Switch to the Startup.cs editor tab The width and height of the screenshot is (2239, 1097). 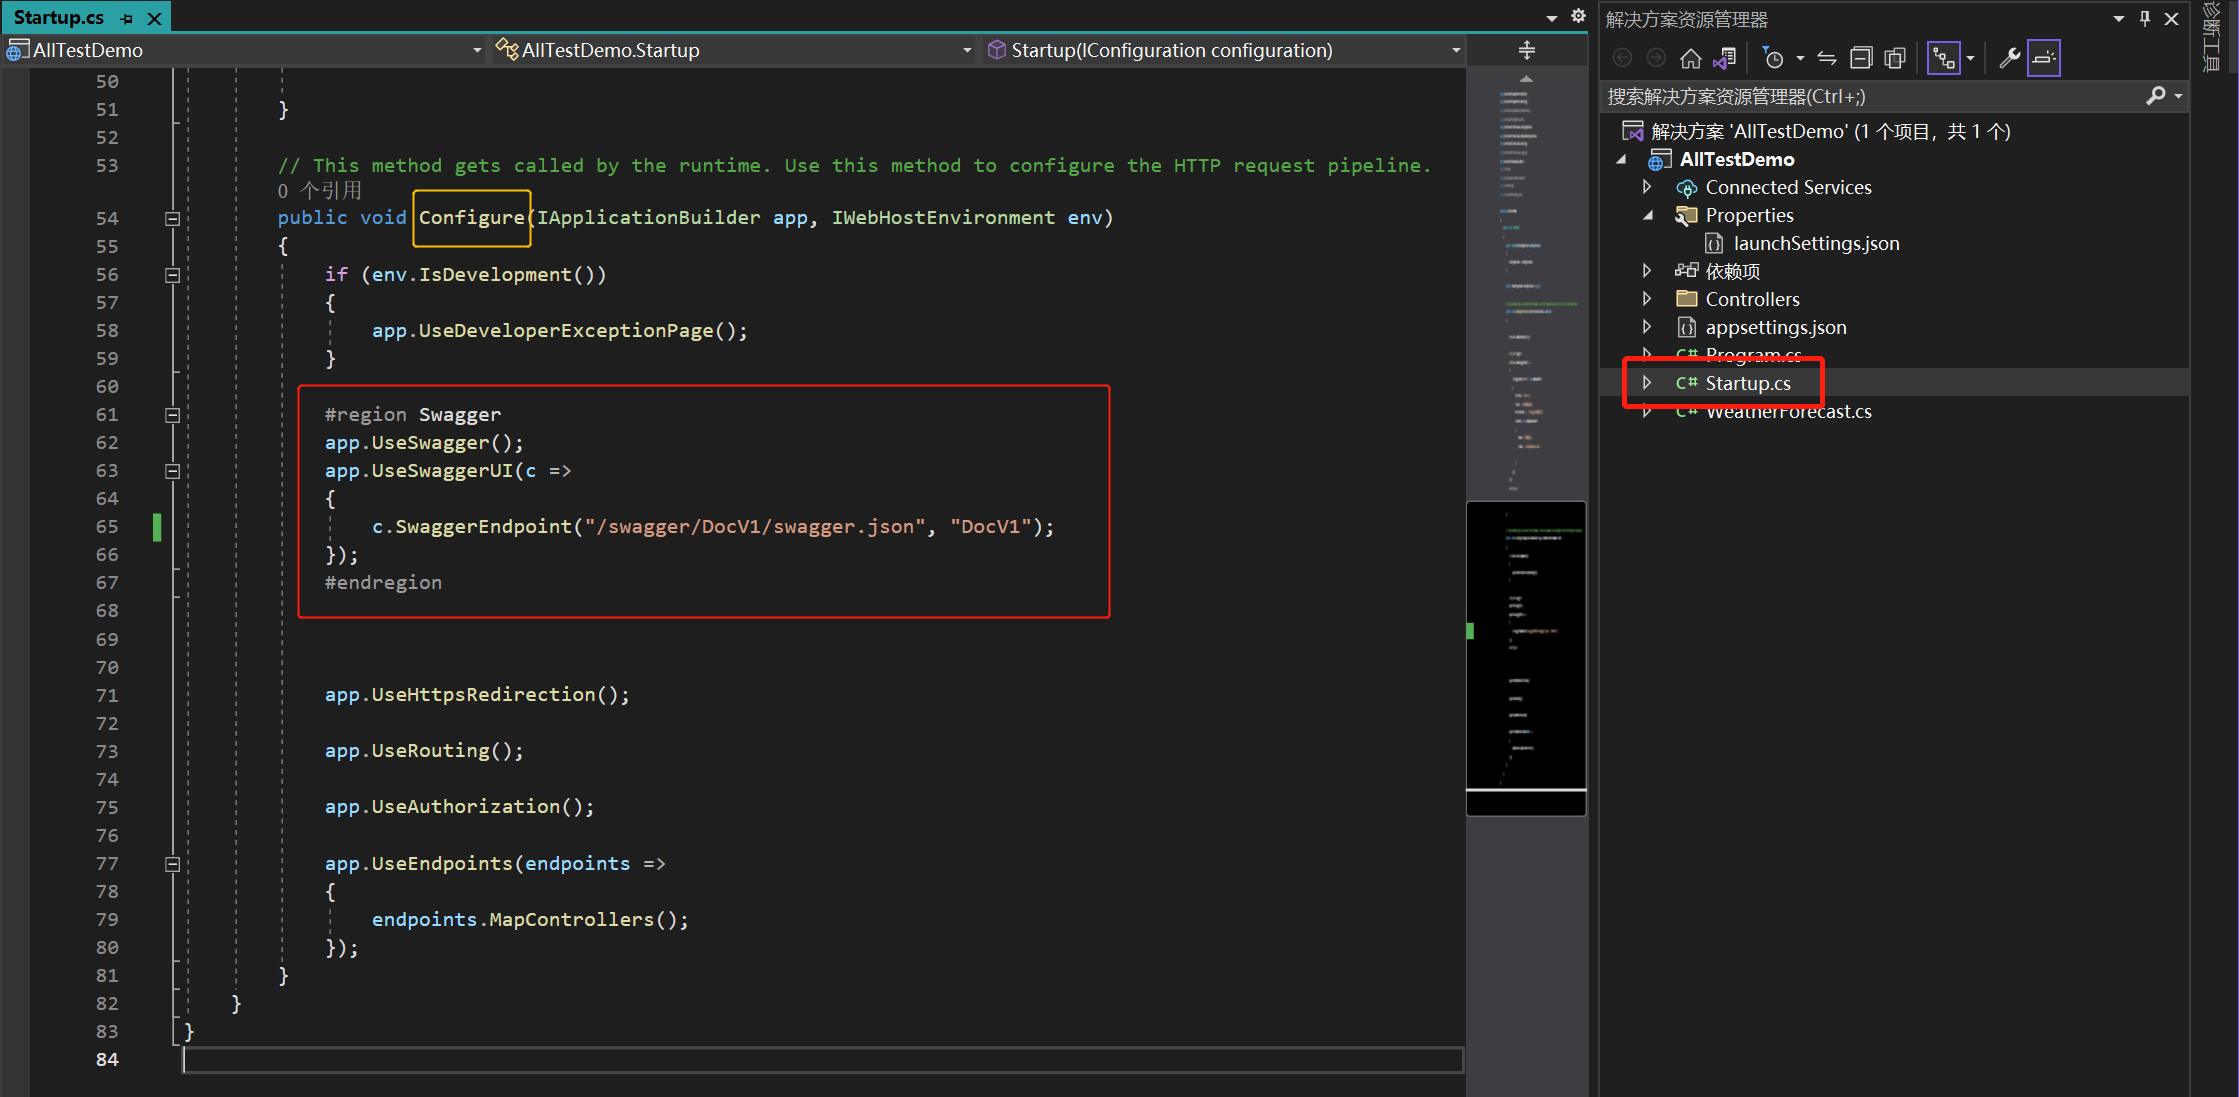point(59,17)
